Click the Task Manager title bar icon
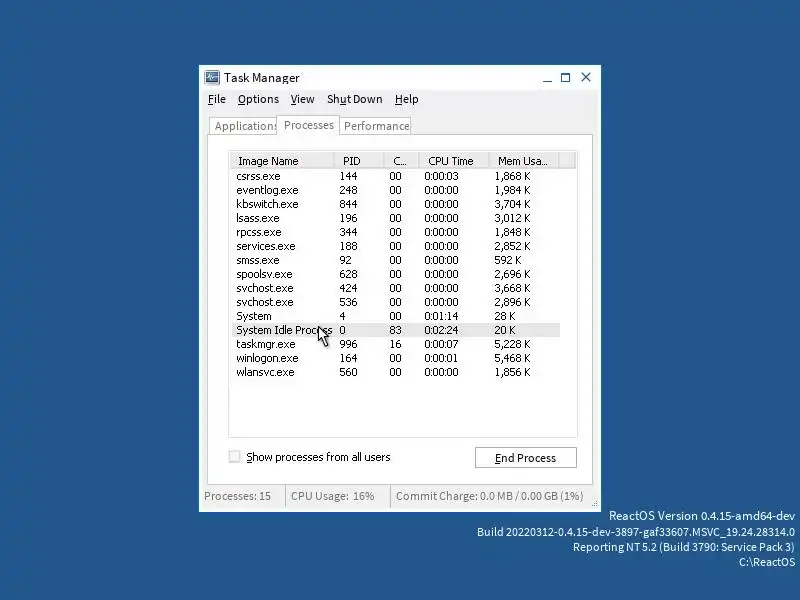This screenshot has height=600, width=800. coord(212,78)
